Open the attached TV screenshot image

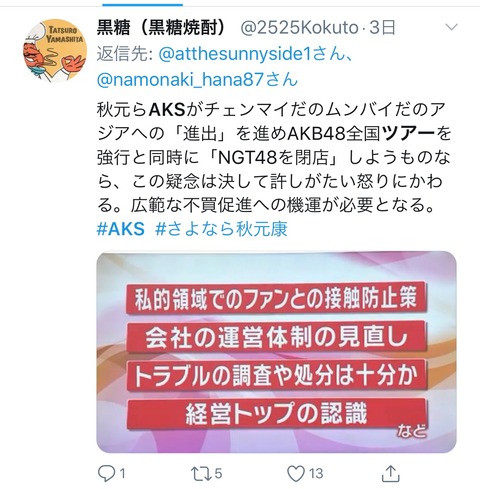click(x=276, y=352)
